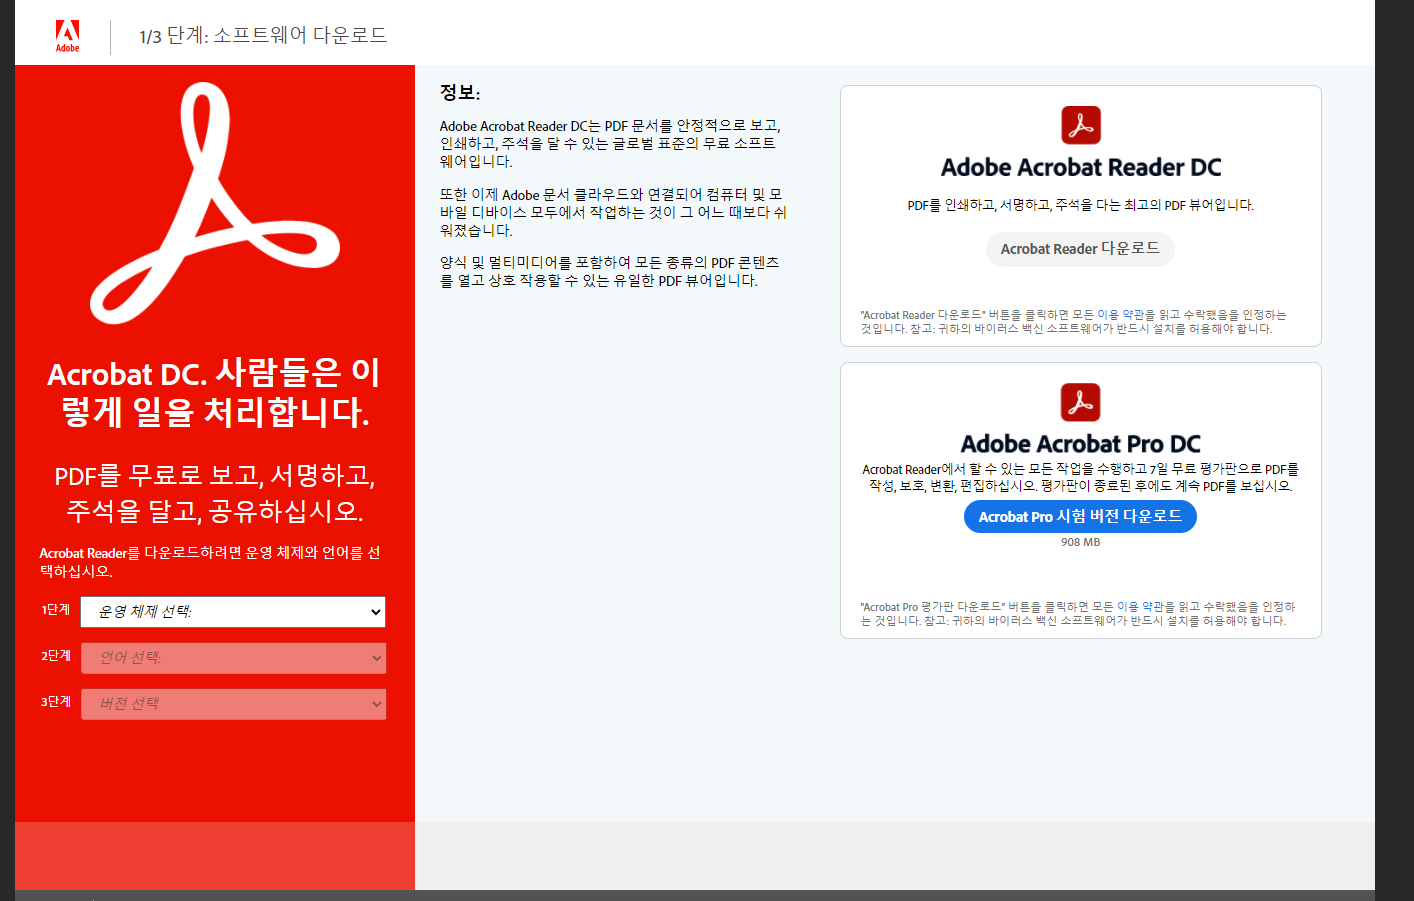This screenshot has width=1414, height=901.
Task: Open 이용 약관 link in the Reader card
Action: point(1120,315)
